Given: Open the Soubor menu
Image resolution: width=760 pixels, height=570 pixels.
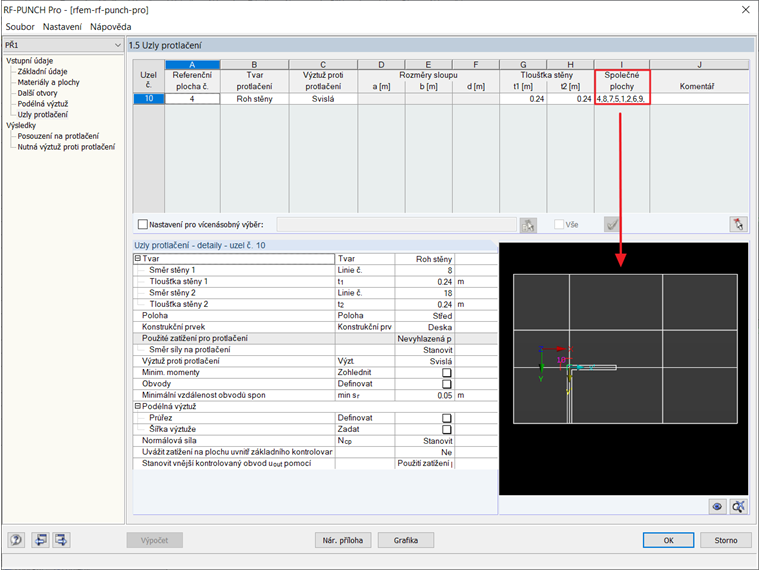Looking at the screenshot, I should [x=20, y=27].
